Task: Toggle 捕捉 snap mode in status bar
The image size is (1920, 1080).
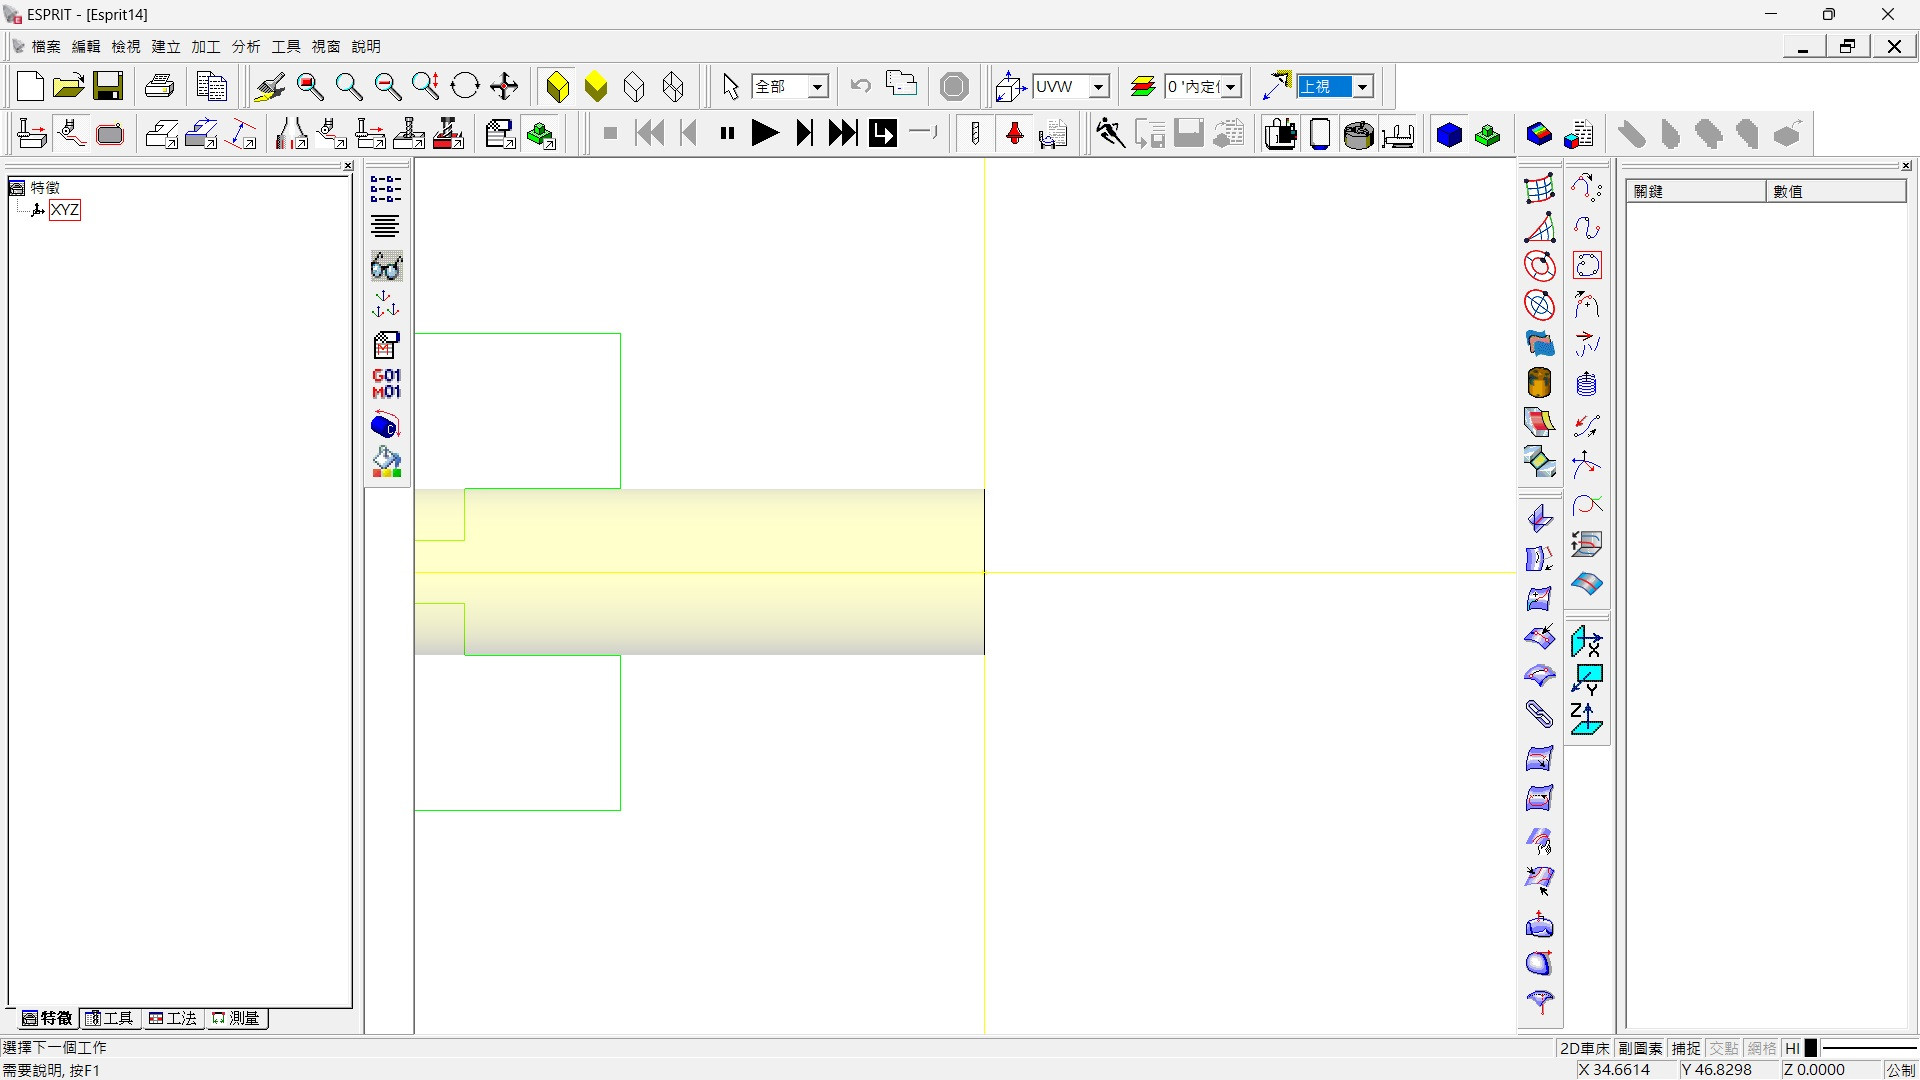Action: [1686, 1048]
